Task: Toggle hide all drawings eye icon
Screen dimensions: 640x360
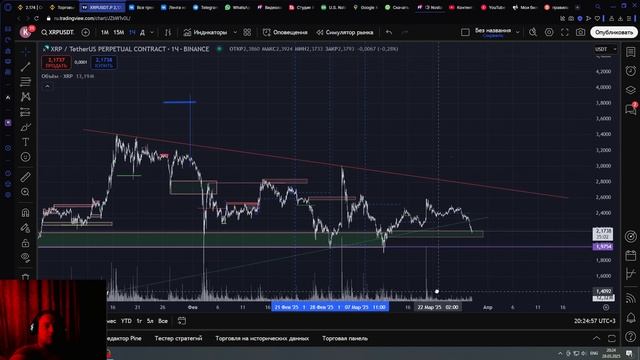Action: coord(25,258)
